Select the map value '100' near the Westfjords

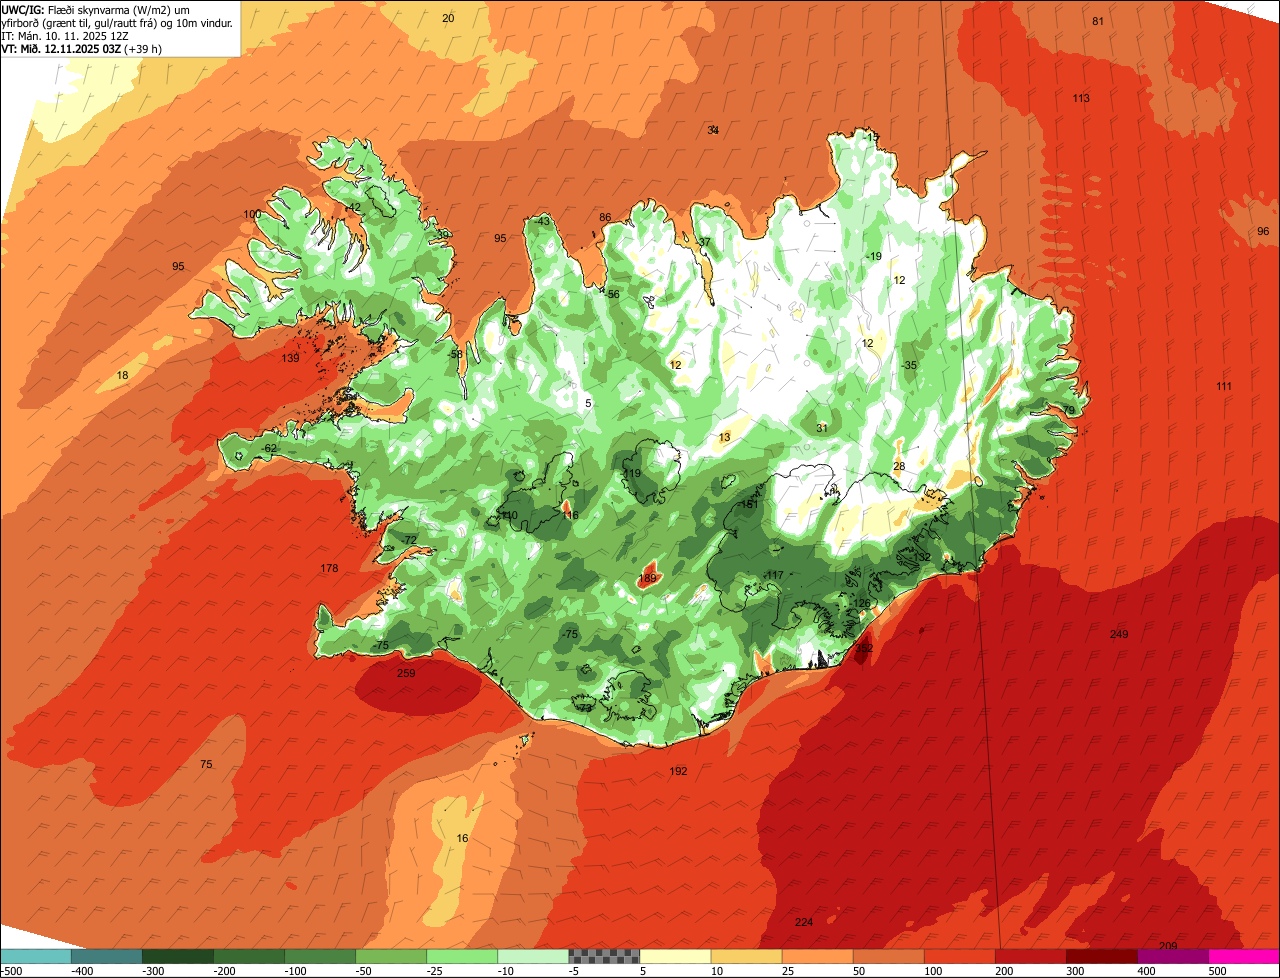(x=252, y=214)
